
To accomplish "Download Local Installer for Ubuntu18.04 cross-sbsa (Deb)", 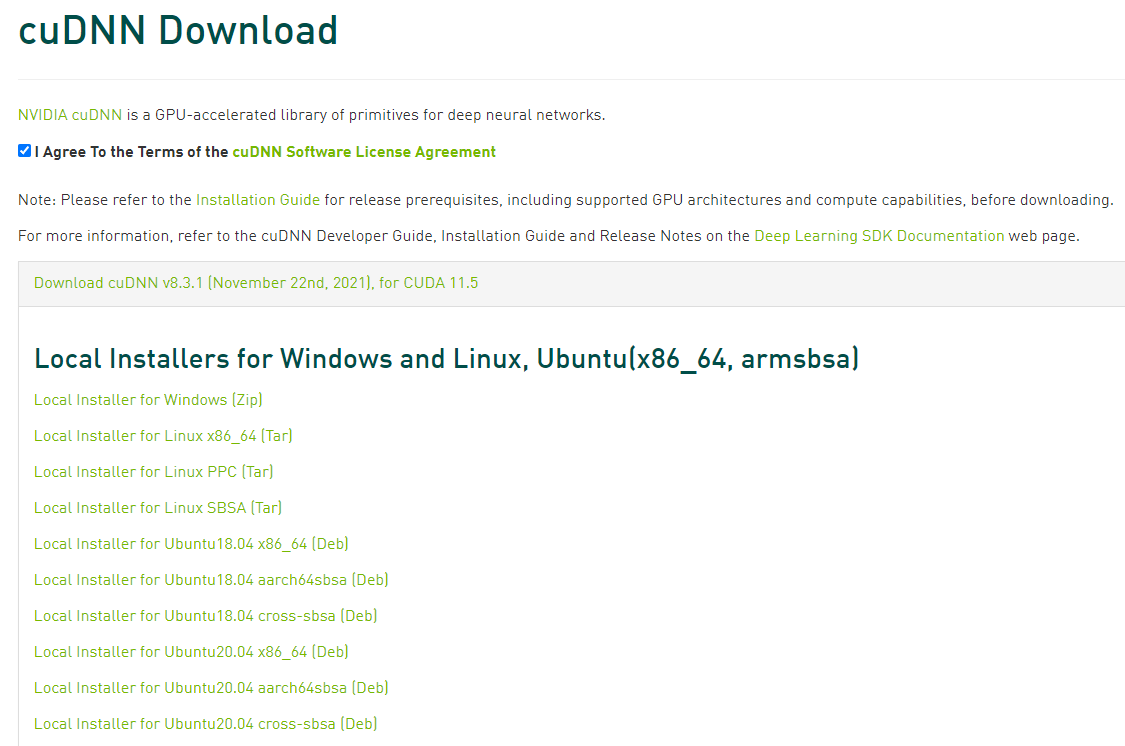I will 205,615.
